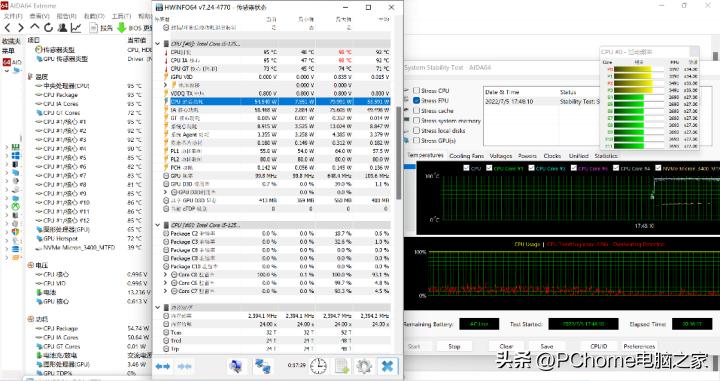Open the 文件(F) menu in AIDA64
Viewport: 720px width, 381px height.
pos(13,16)
